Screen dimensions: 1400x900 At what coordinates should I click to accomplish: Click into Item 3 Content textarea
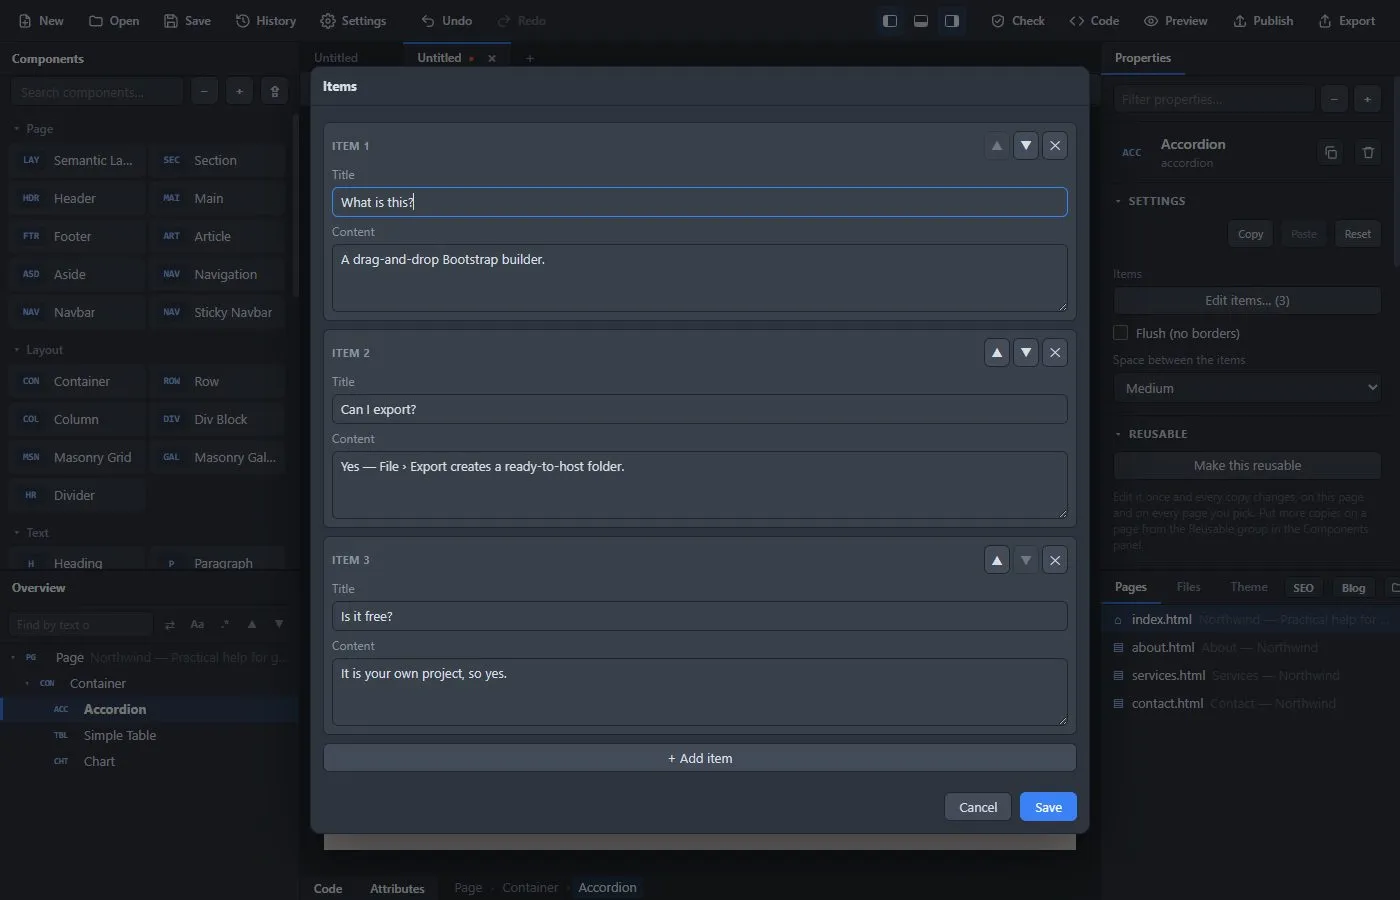pos(700,692)
